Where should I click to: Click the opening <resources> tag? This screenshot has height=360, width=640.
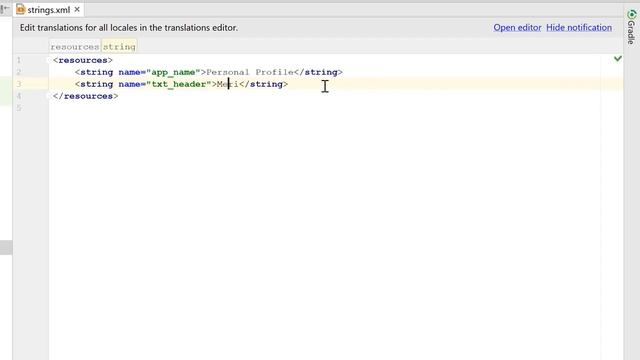pos(82,60)
